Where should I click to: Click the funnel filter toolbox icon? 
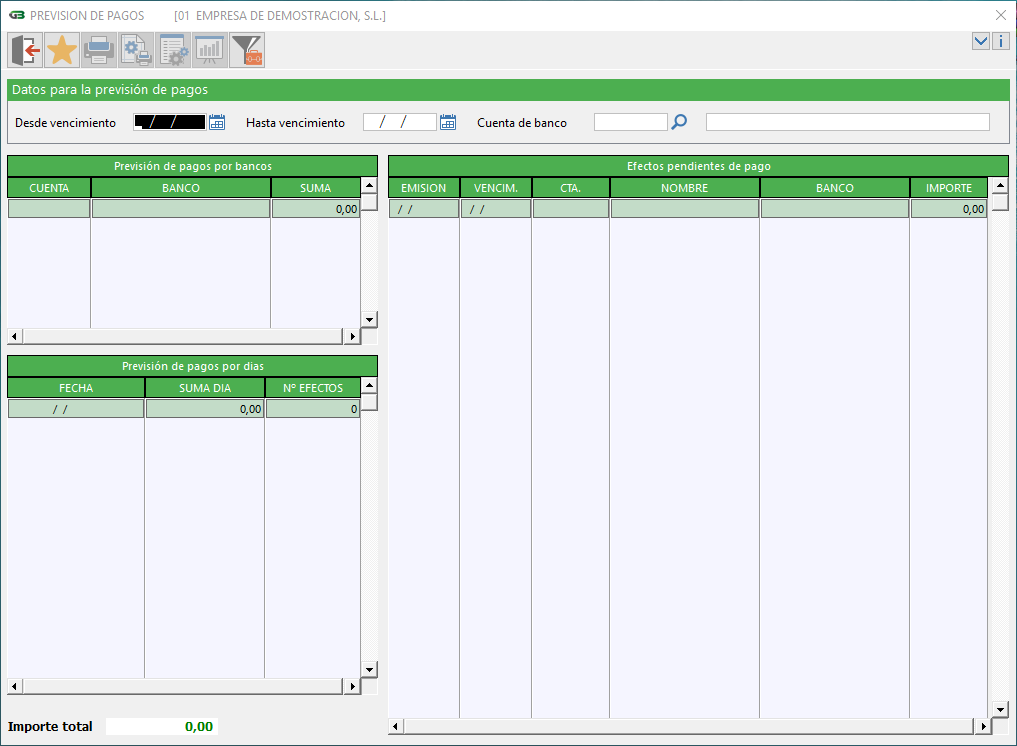[x=247, y=49]
